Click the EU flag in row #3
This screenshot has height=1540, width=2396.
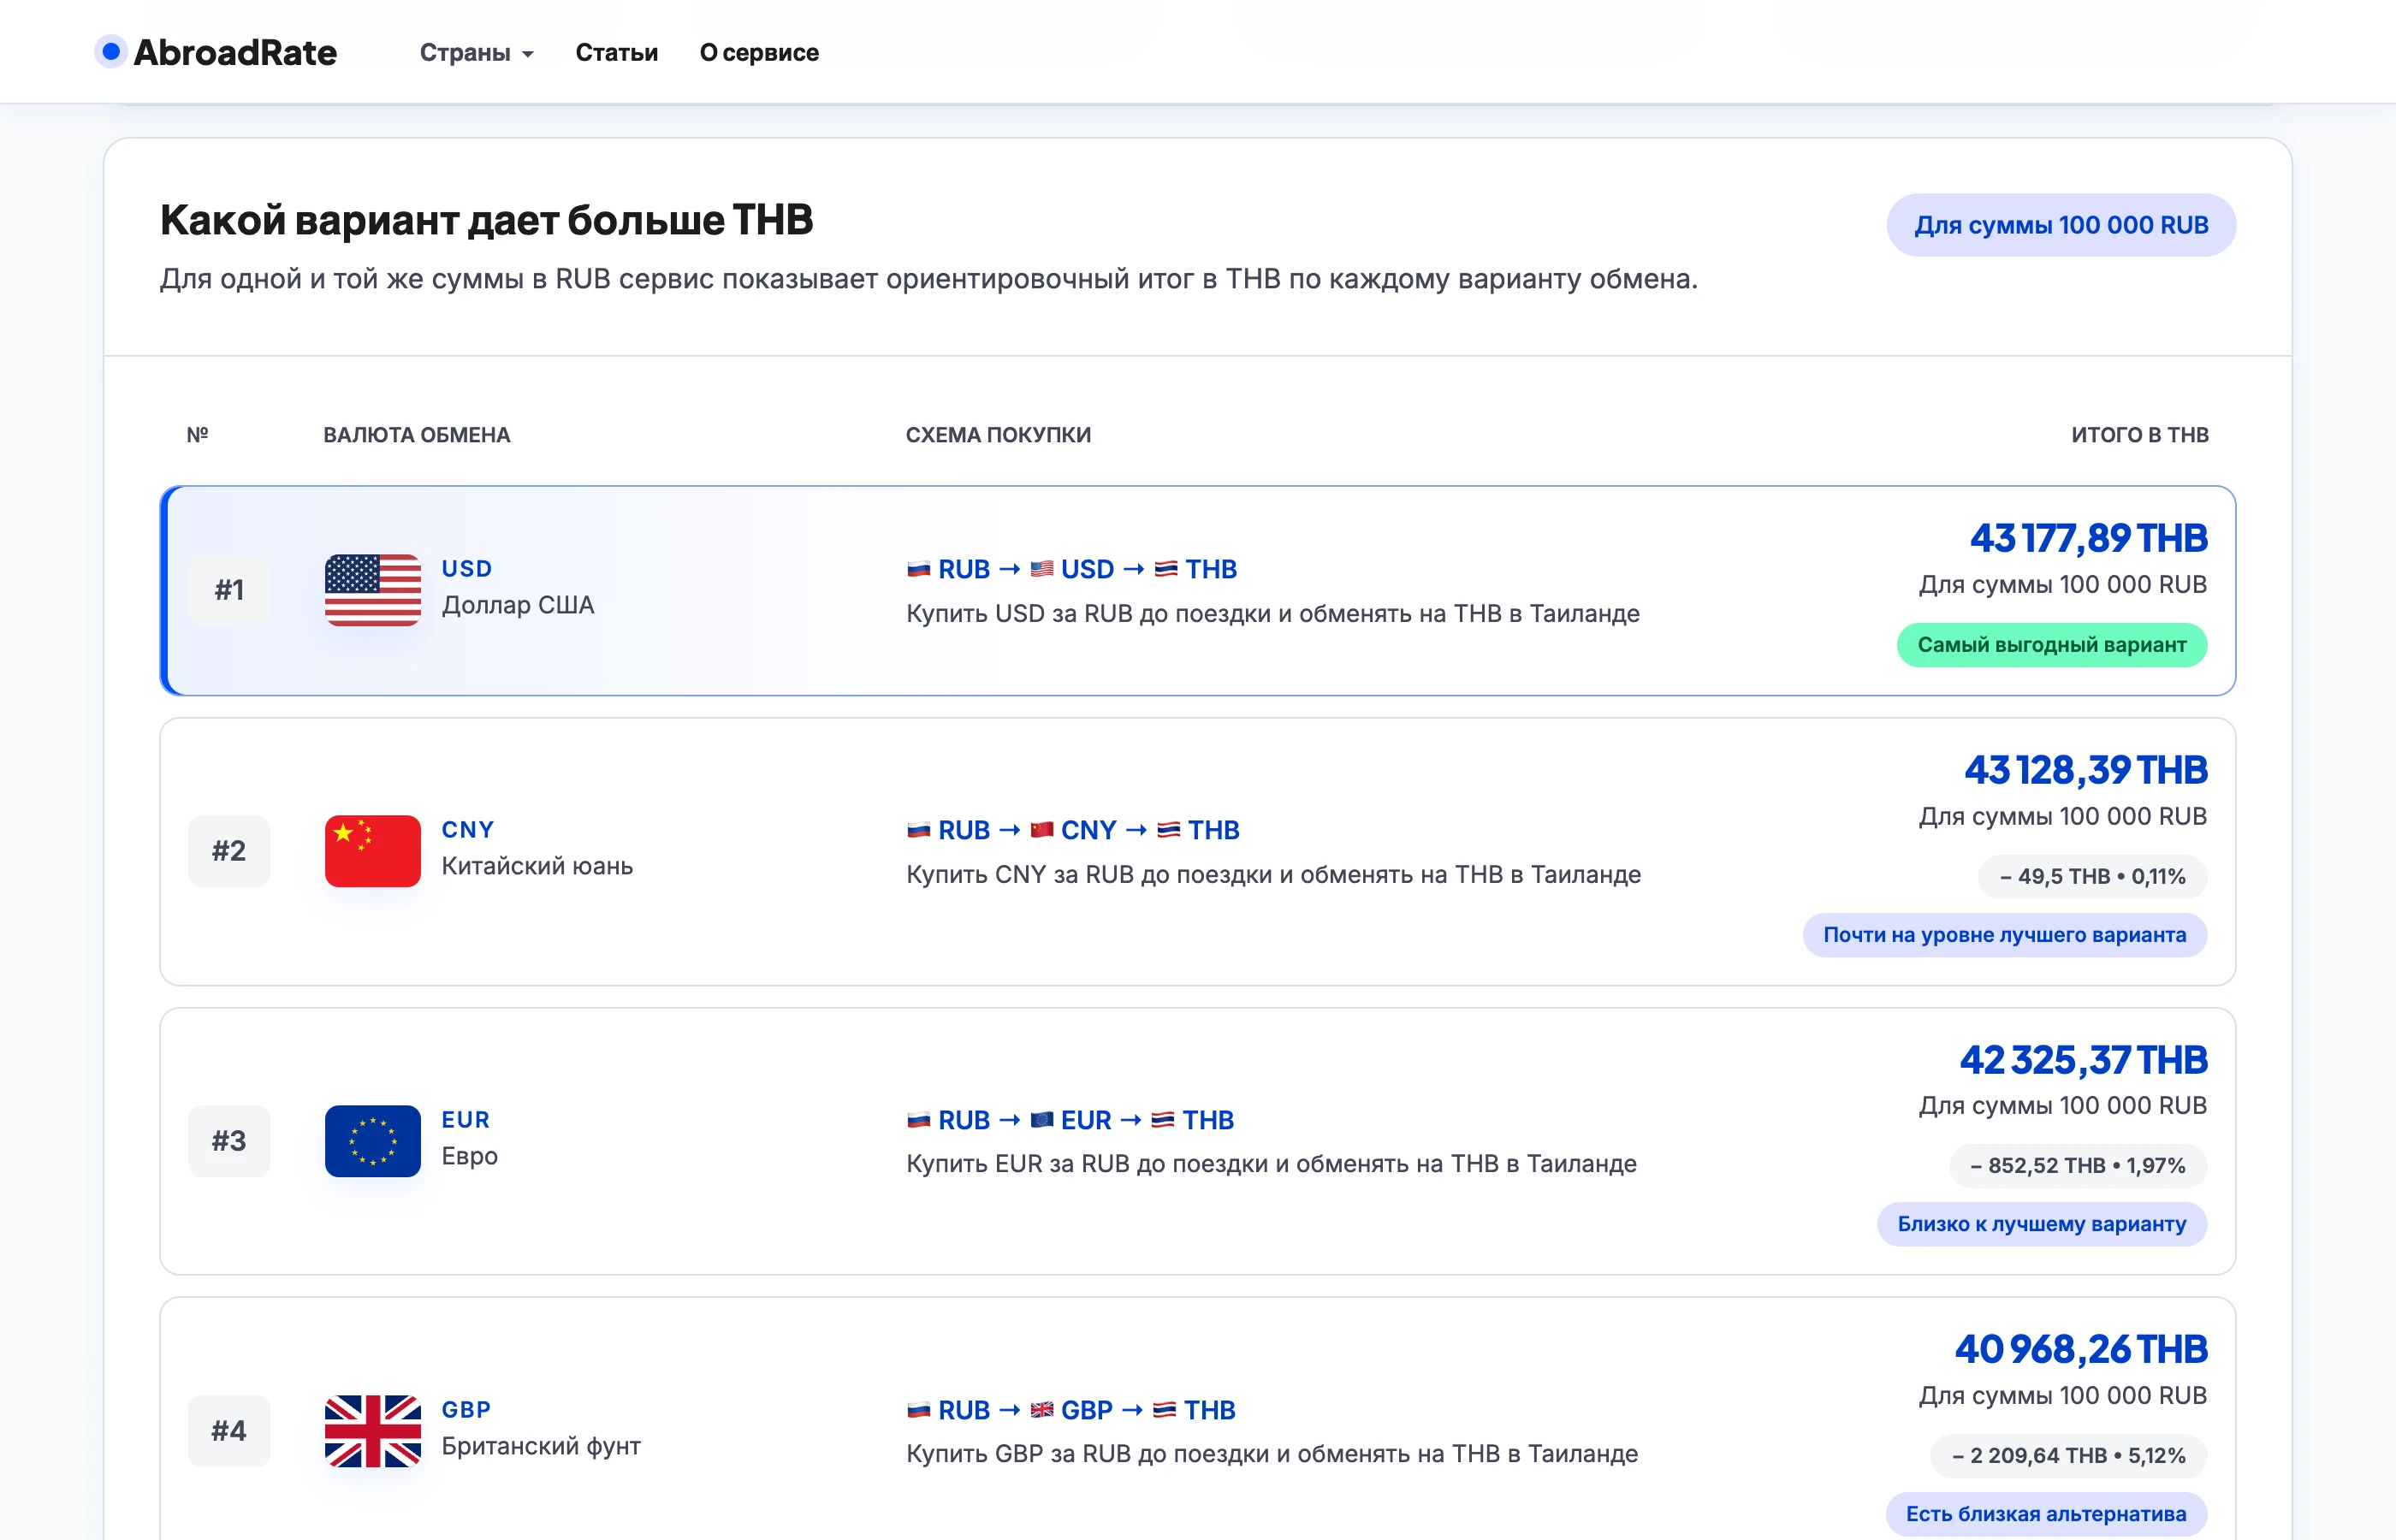(x=373, y=1141)
